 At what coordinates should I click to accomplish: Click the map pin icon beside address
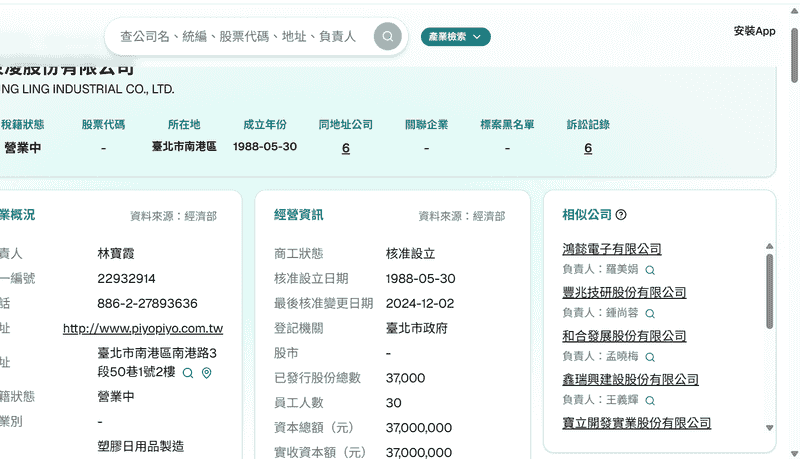pos(207,373)
